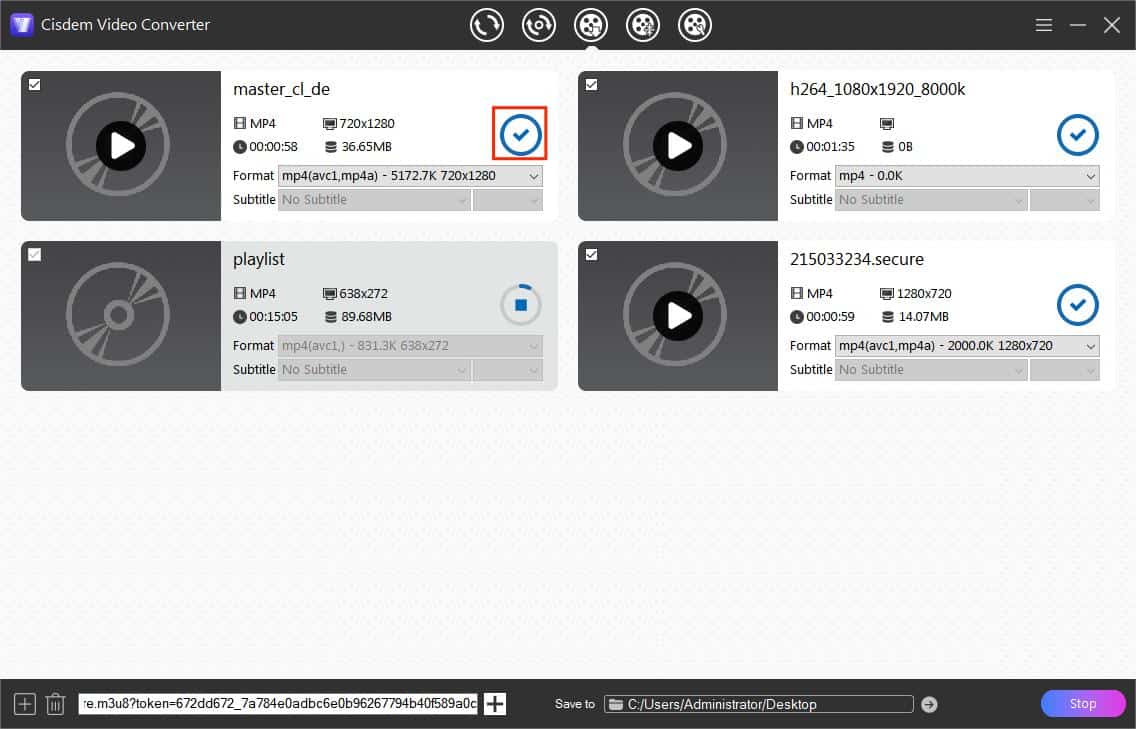Toggle checkbox for playlist video
This screenshot has height=729, width=1136.
[x=34, y=254]
